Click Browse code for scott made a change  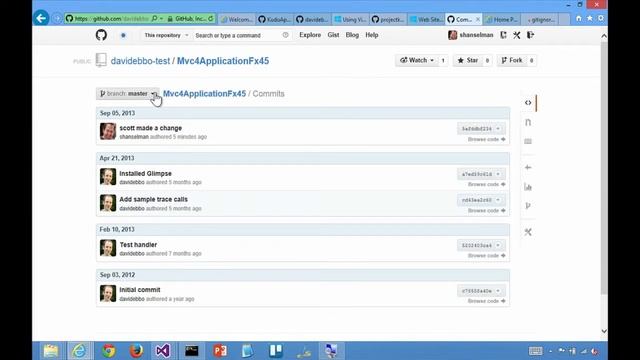click(x=487, y=139)
